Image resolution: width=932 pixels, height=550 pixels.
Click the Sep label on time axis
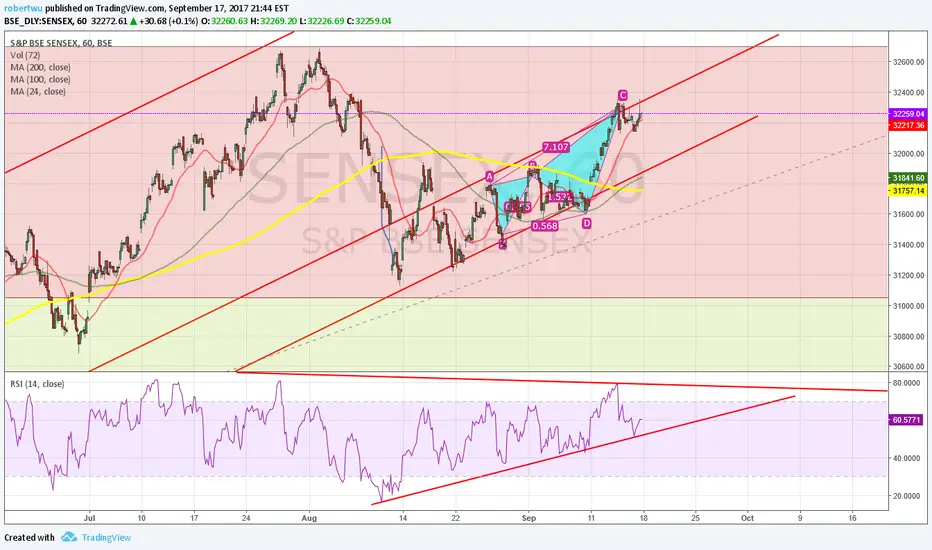(528, 518)
